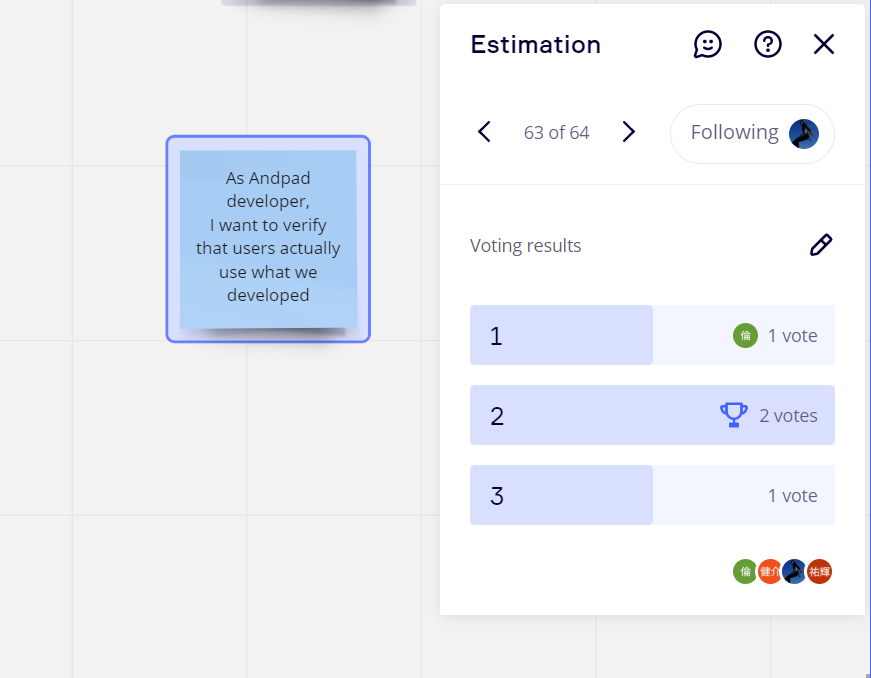The height and width of the screenshot is (678, 871).
Task: Click the trophy icon on the 2 votes row
Action: point(734,415)
